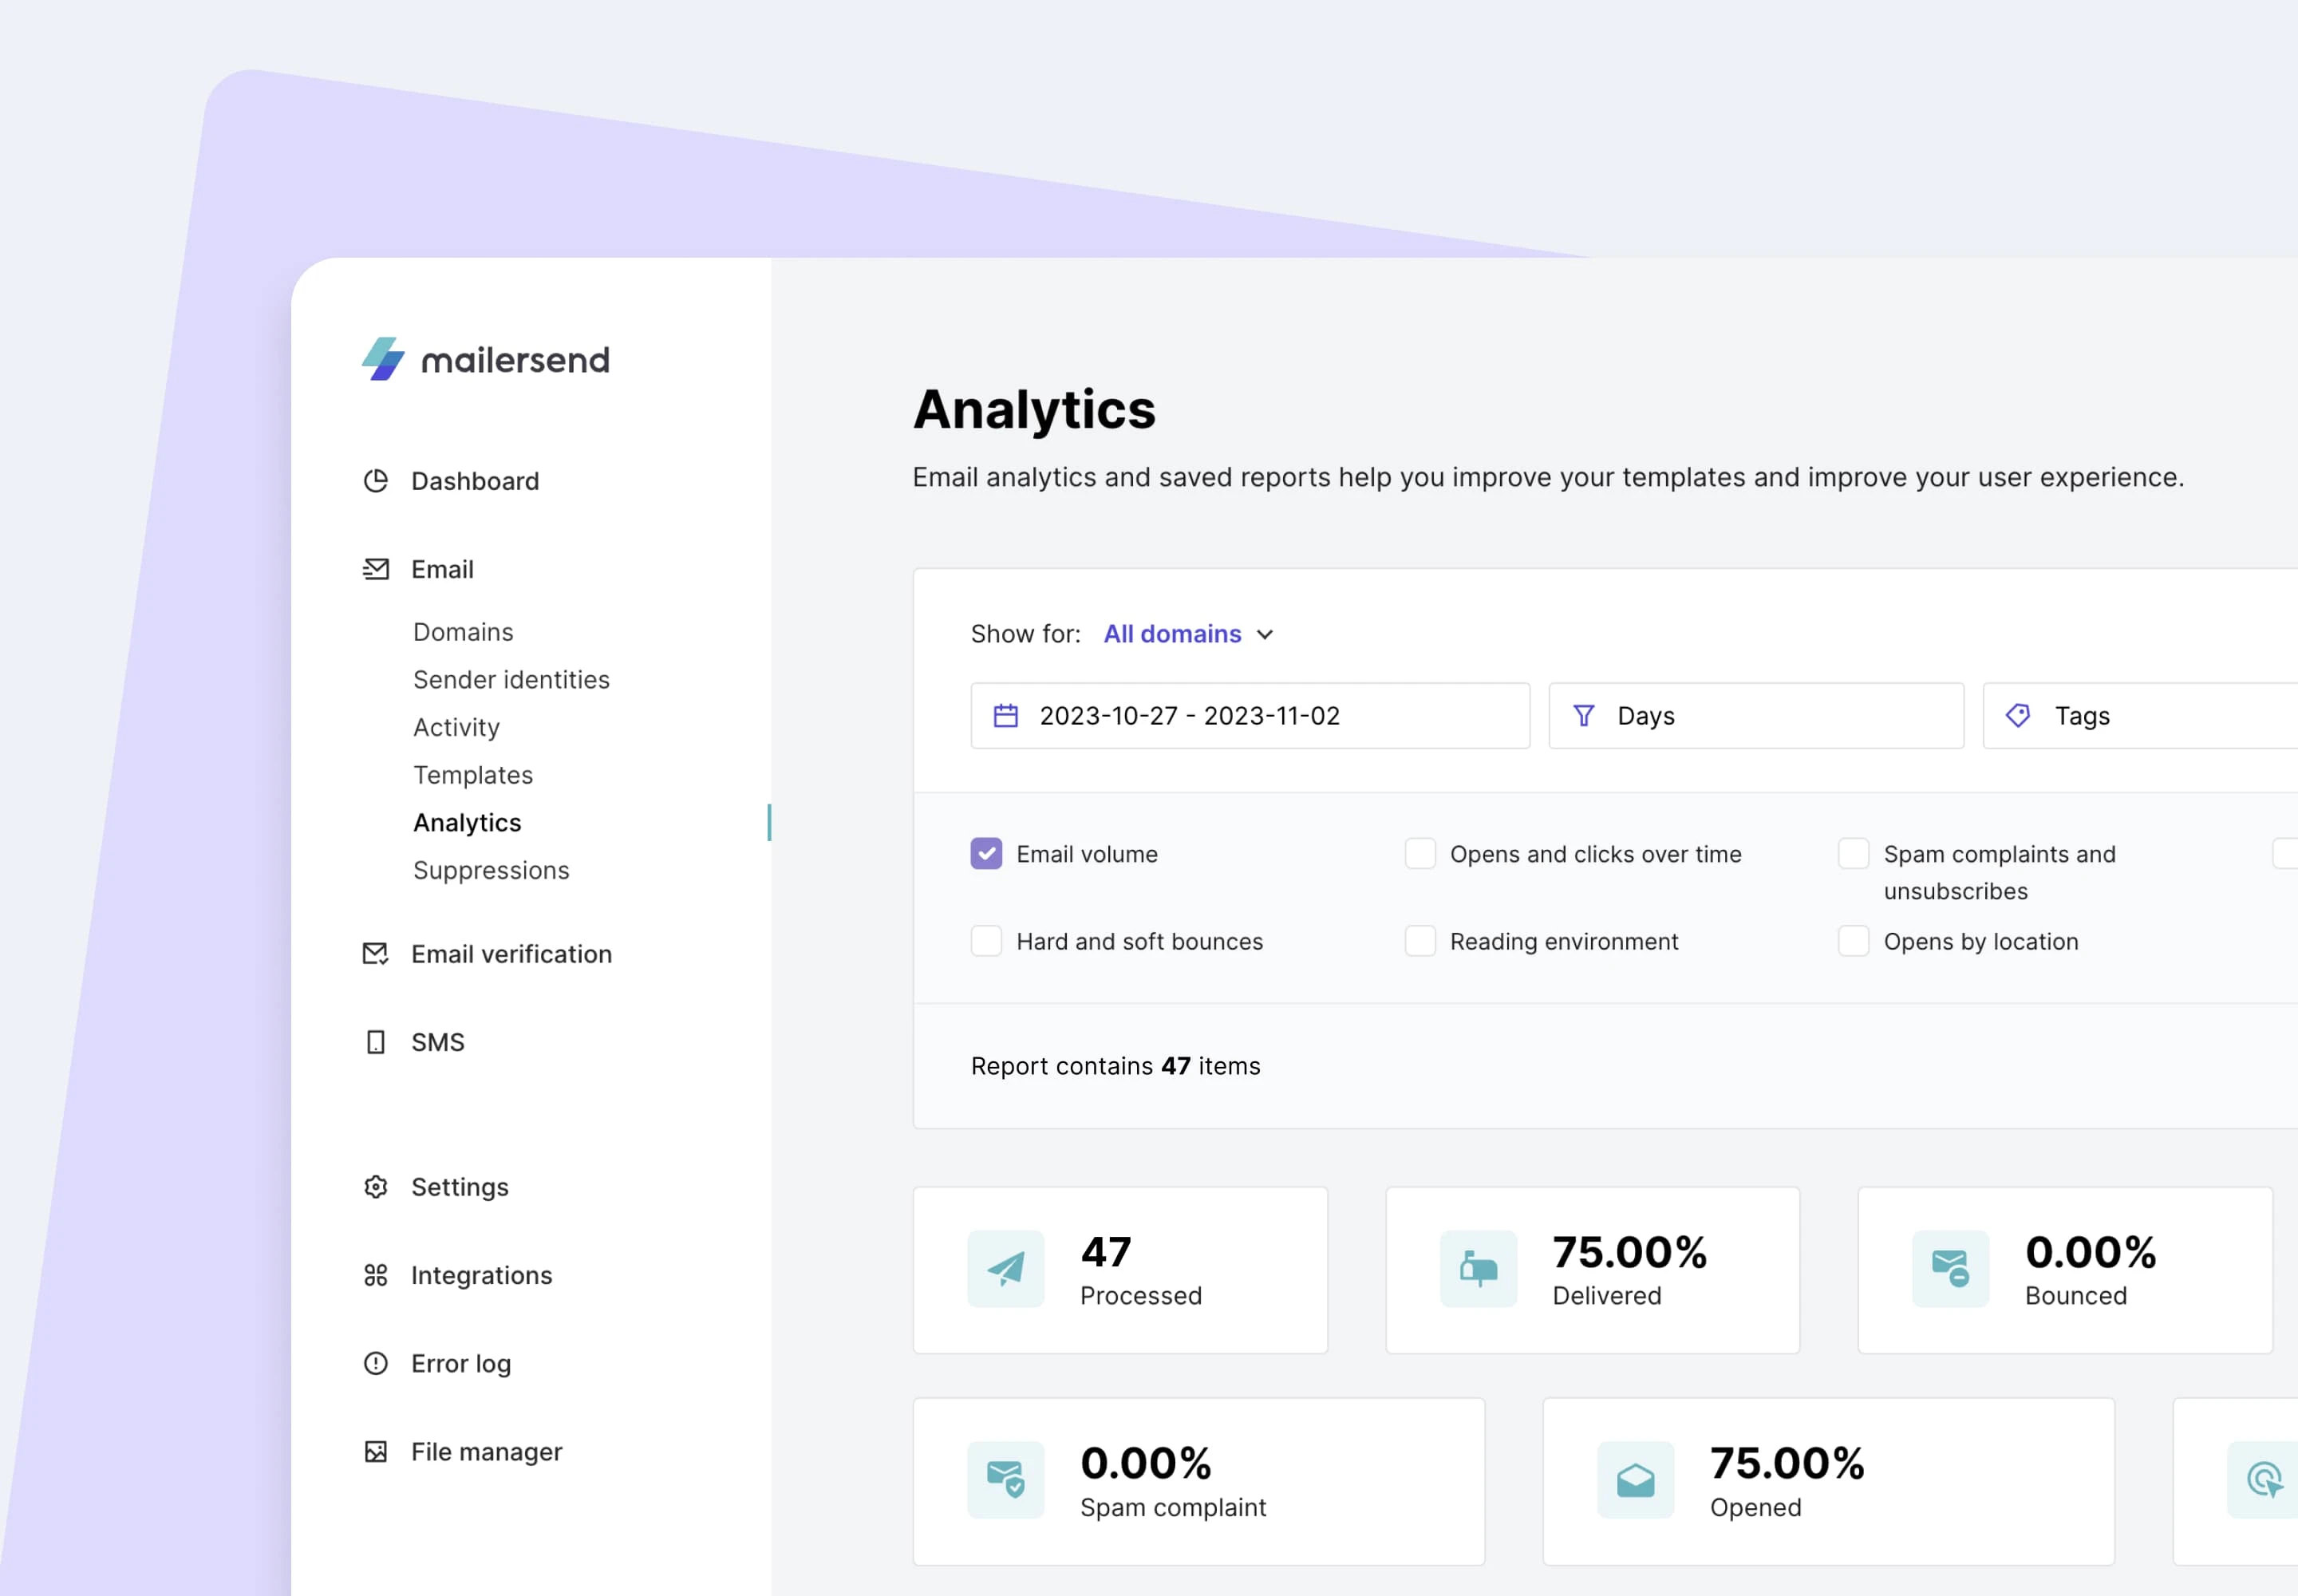Tick the Hard and soft bounces checkbox
The width and height of the screenshot is (2298, 1596).
[986, 941]
